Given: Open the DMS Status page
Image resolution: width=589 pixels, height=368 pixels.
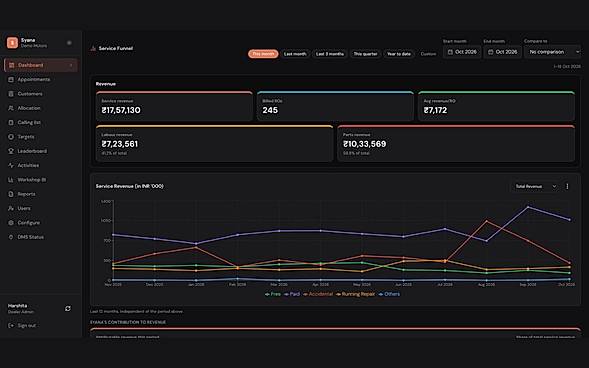Looking at the screenshot, I should coord(41,237).
